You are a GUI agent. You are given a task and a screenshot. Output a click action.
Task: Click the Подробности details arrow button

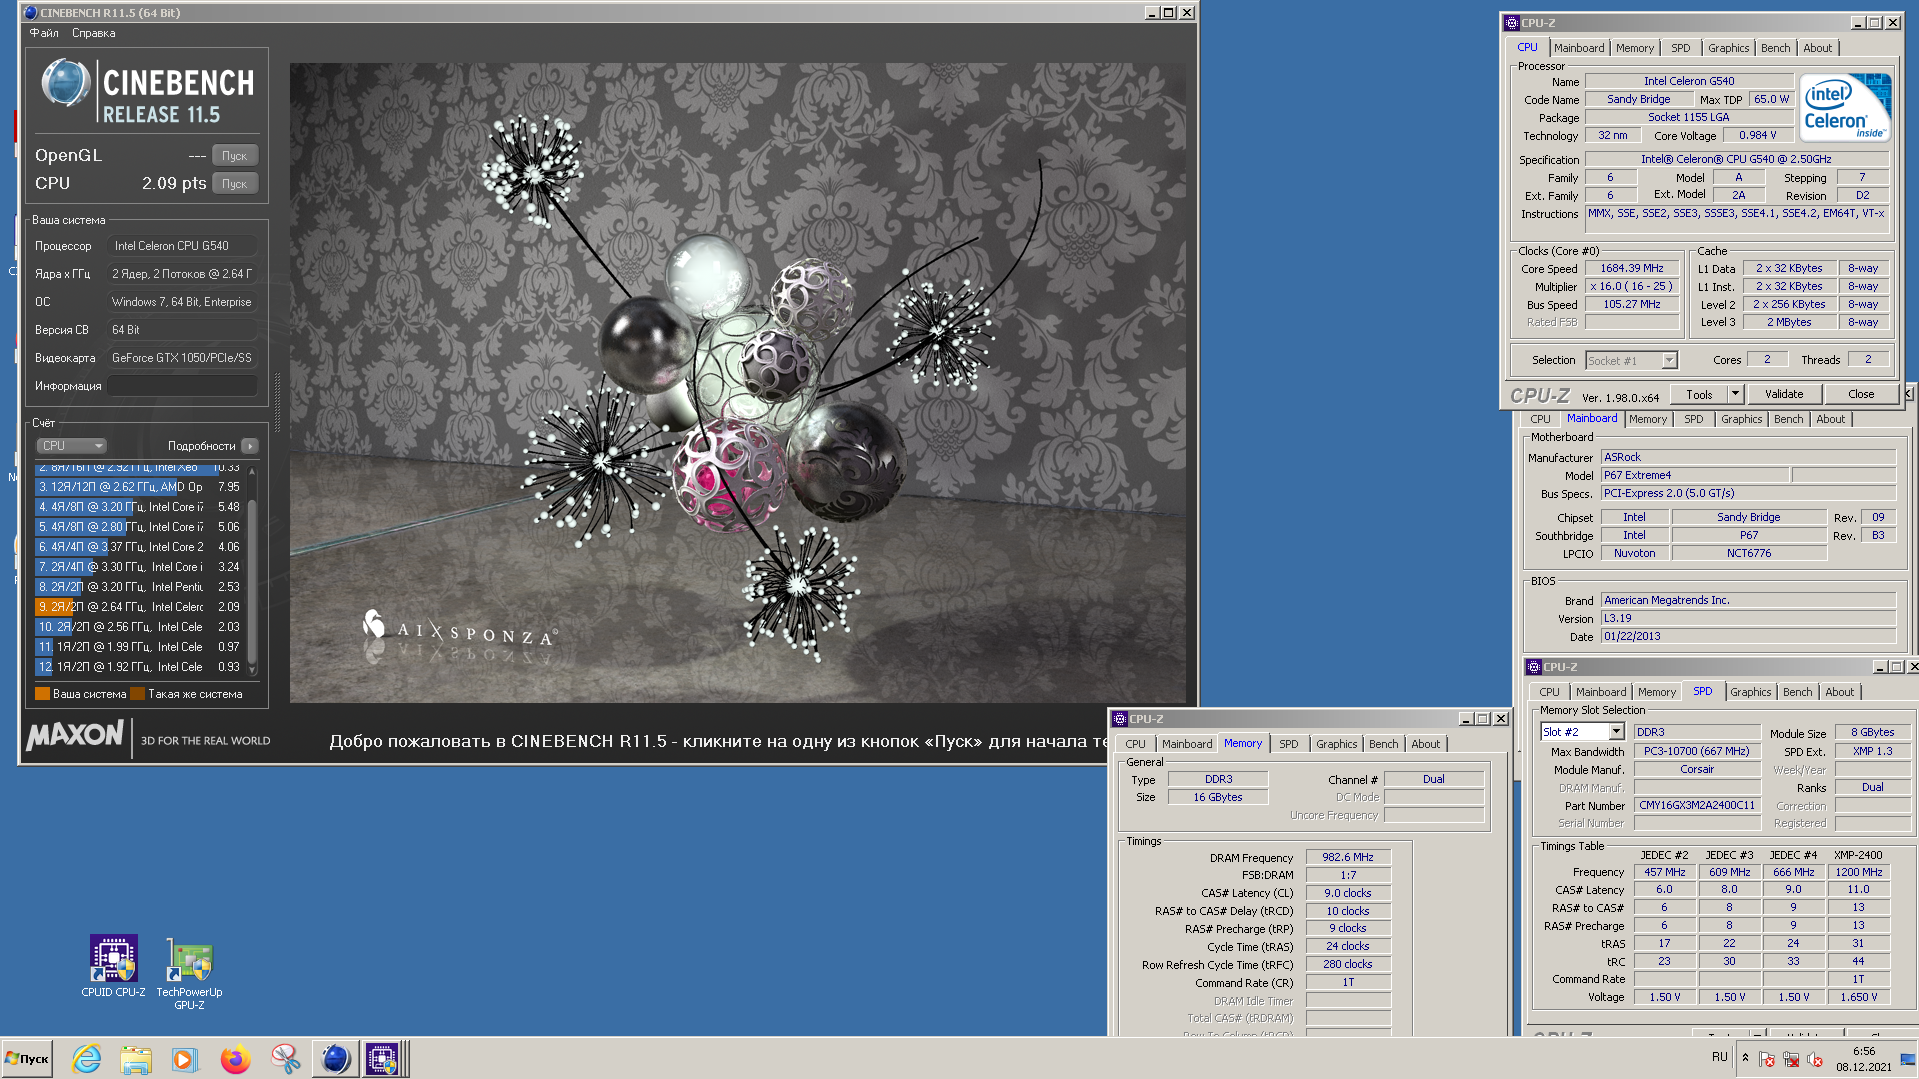(250, 446)
